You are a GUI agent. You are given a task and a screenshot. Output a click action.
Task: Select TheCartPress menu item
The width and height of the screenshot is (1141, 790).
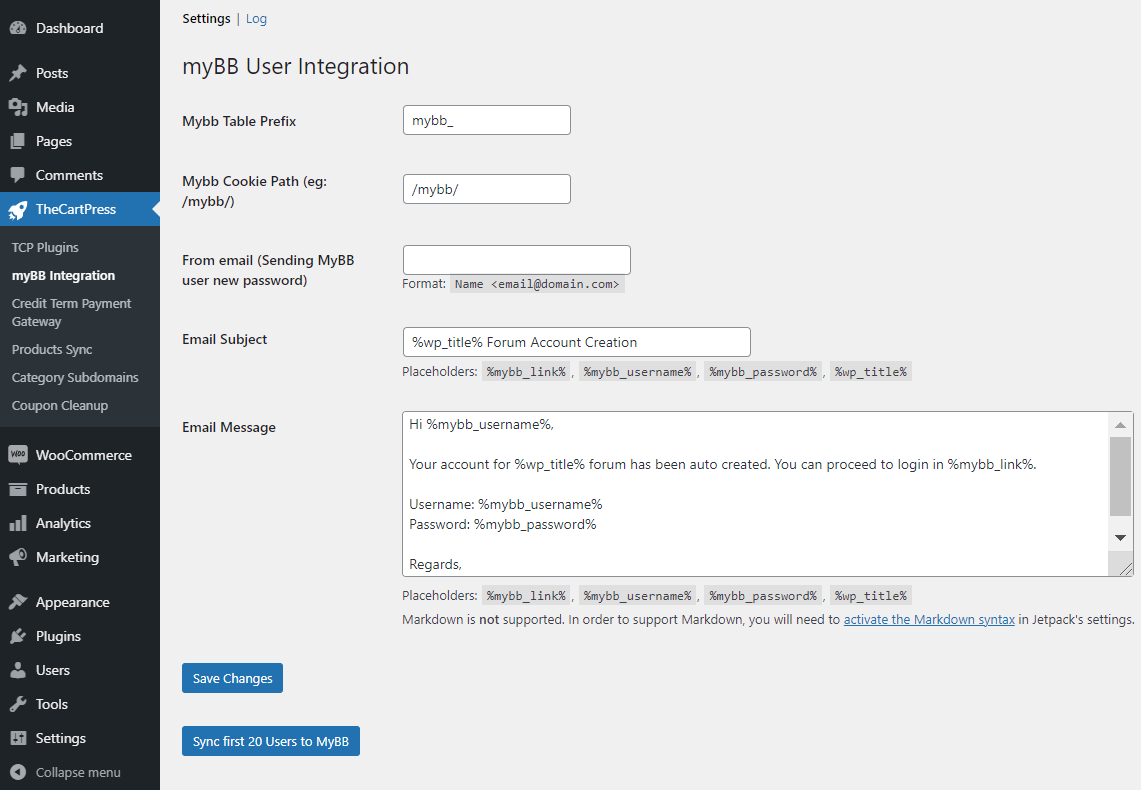click(80, 210)
